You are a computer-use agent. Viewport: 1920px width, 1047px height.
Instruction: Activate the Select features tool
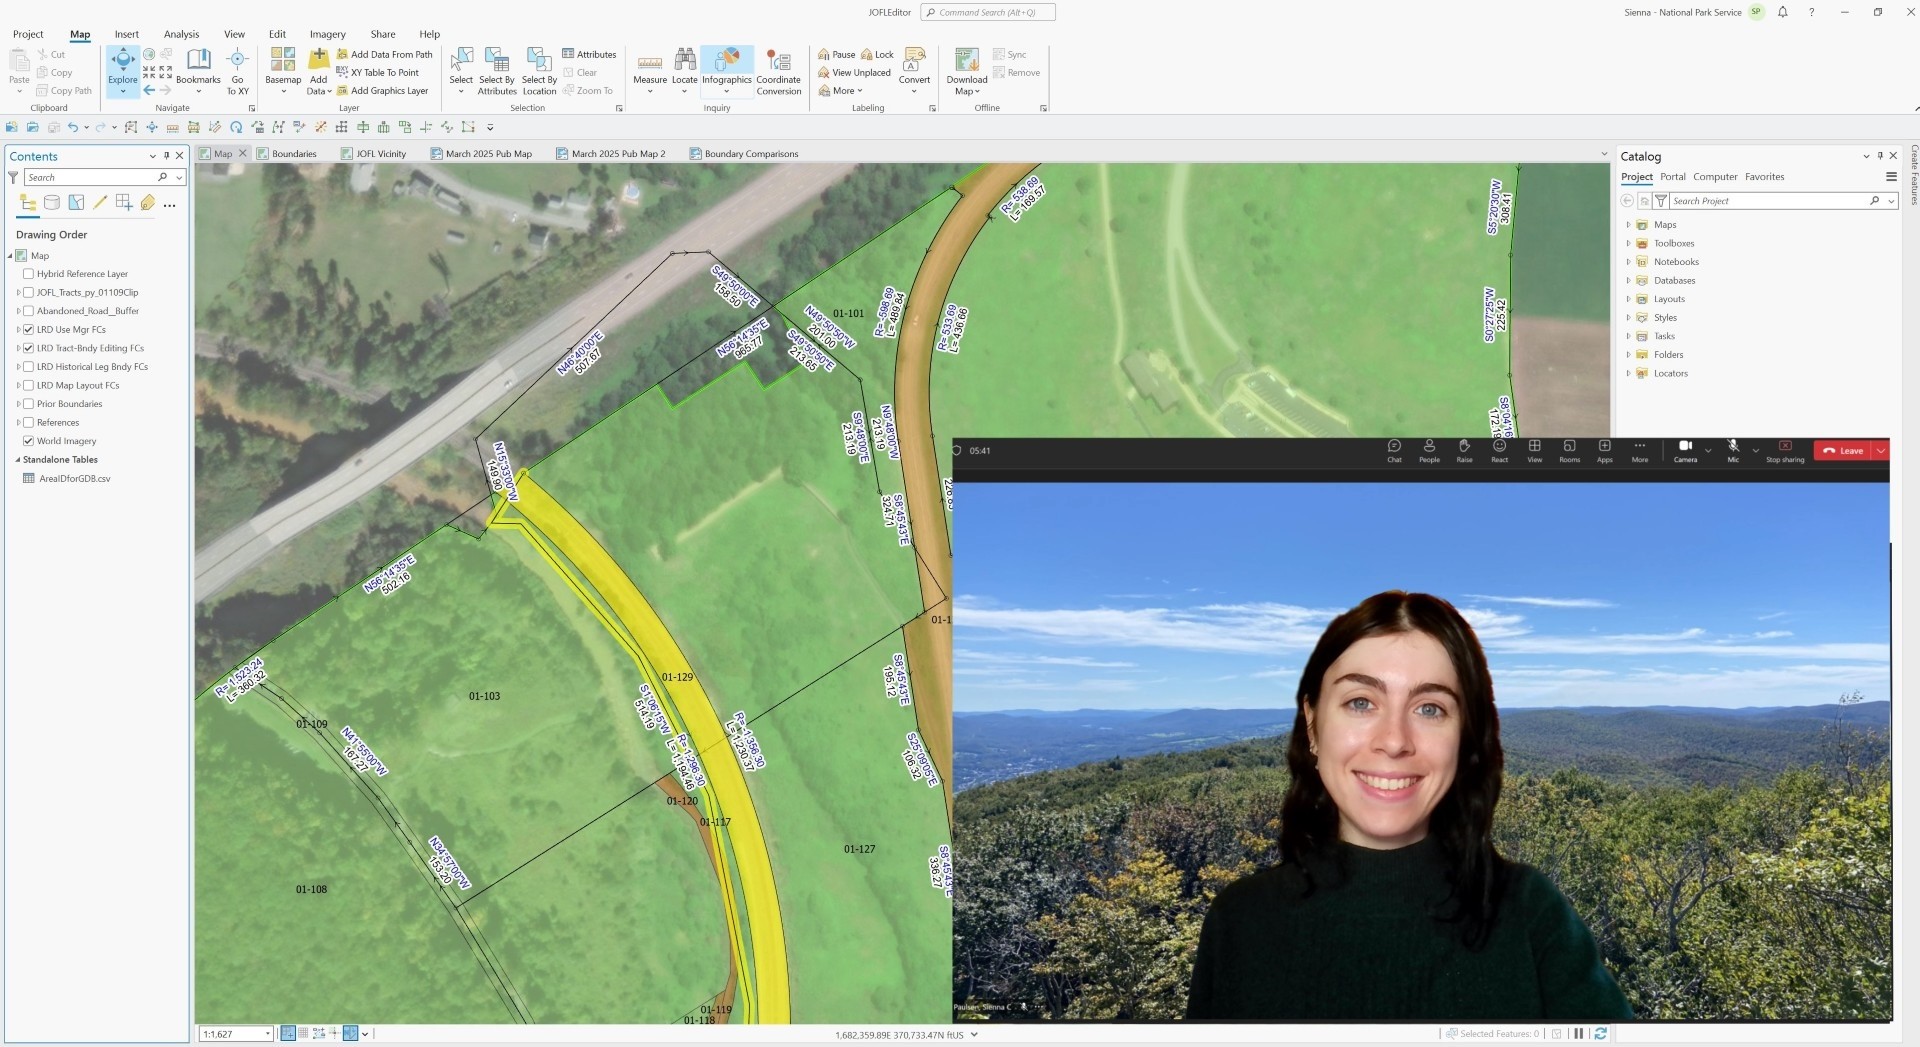(x=461, y=70)
